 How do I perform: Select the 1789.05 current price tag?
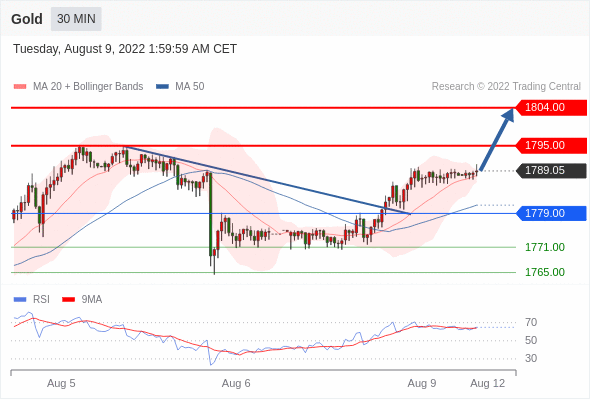tap(551, 170)
